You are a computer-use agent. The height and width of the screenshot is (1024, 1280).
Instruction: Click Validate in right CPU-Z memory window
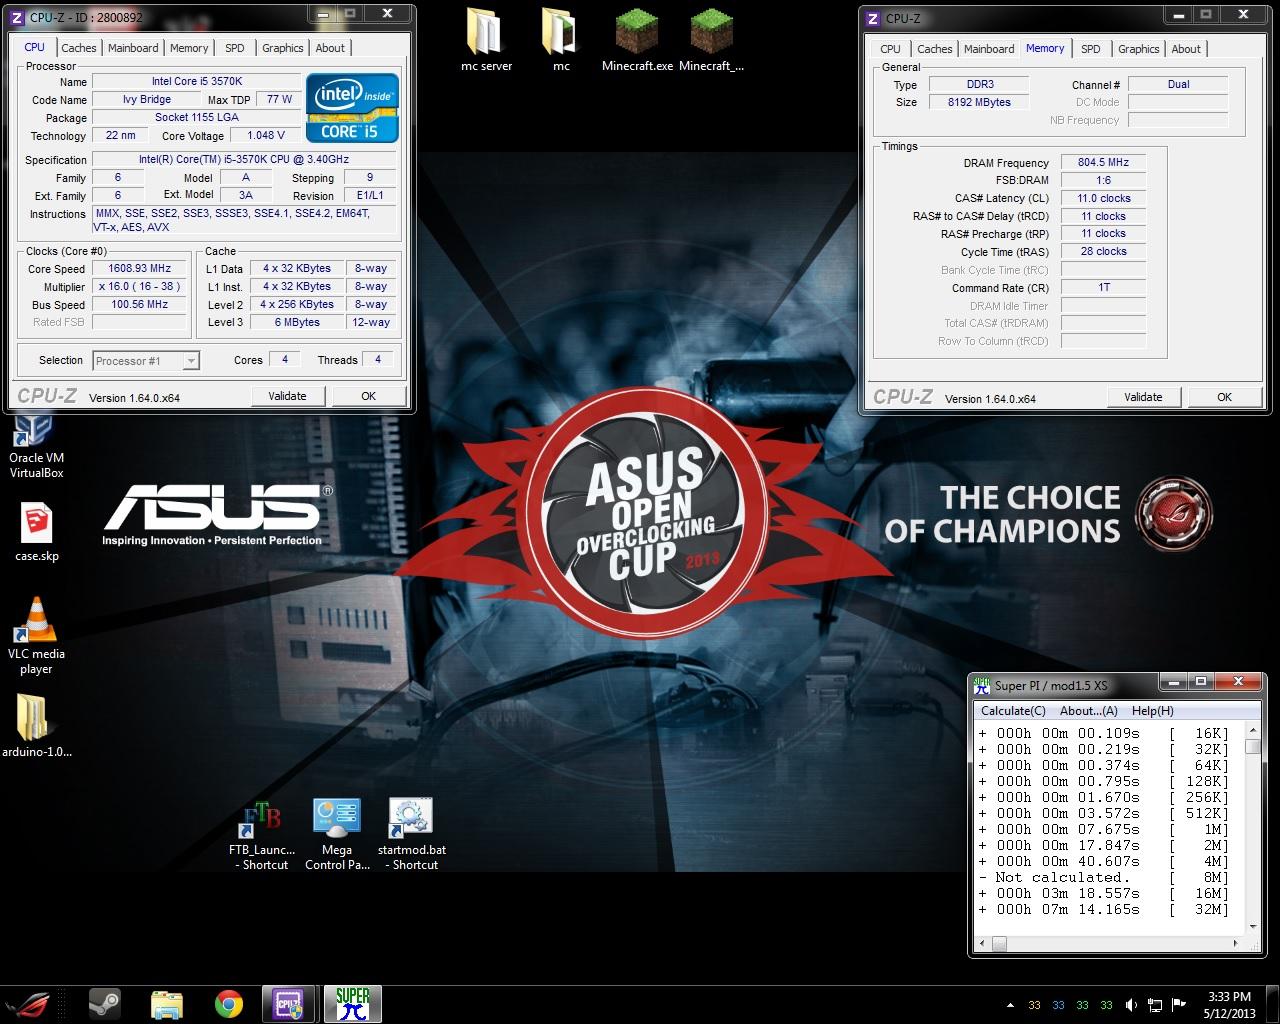click(1143, 397)
